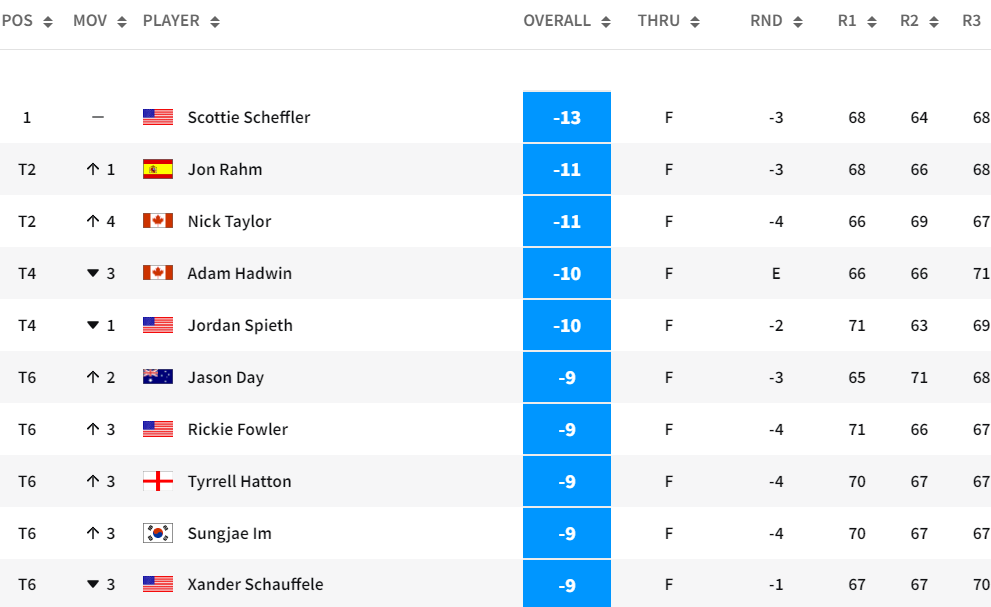Click the USA flag beside Scottie Scheffler
This screenshot has width=991, height=607.
tap(158, 117)
